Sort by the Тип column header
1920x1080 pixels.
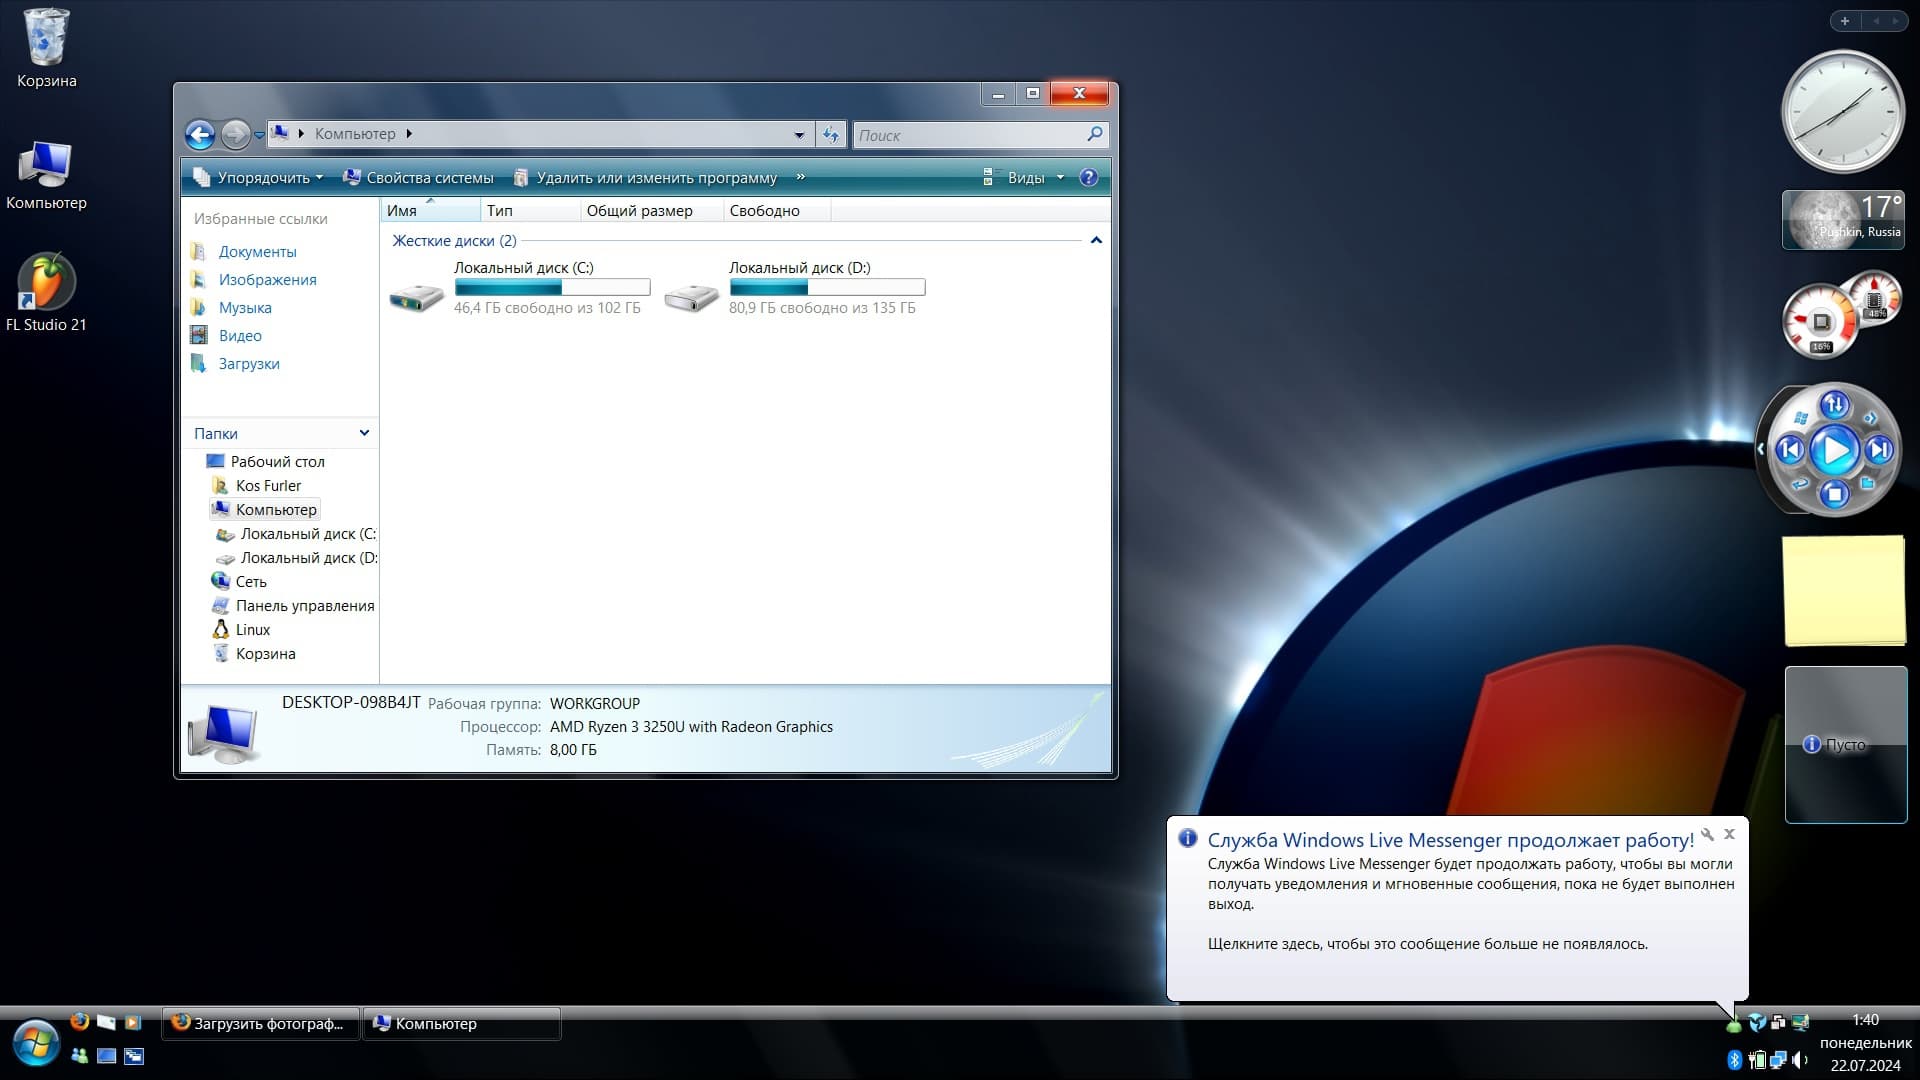point(530,210)
